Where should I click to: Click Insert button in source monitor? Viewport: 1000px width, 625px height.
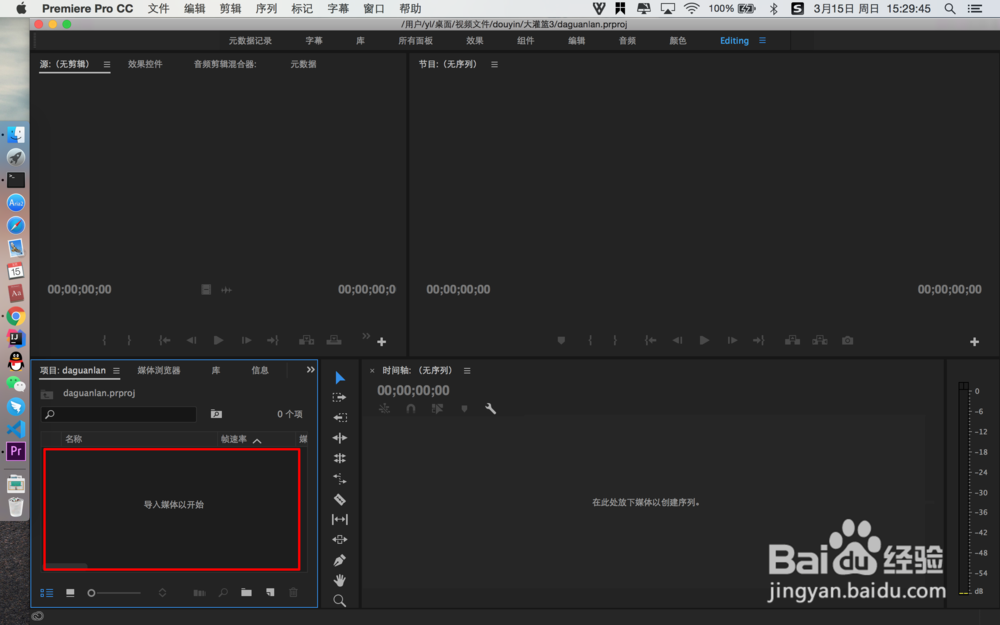307,341
